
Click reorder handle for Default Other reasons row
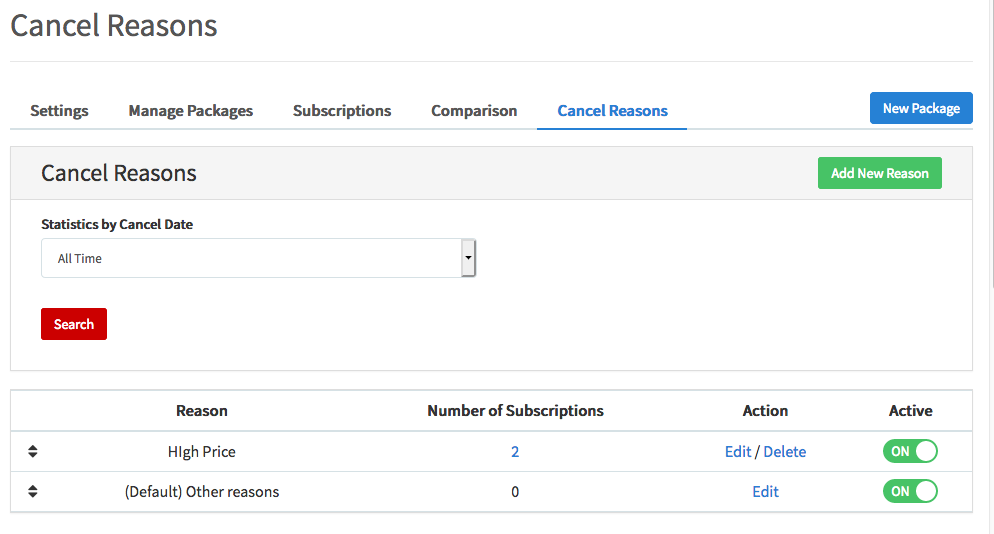32,491
